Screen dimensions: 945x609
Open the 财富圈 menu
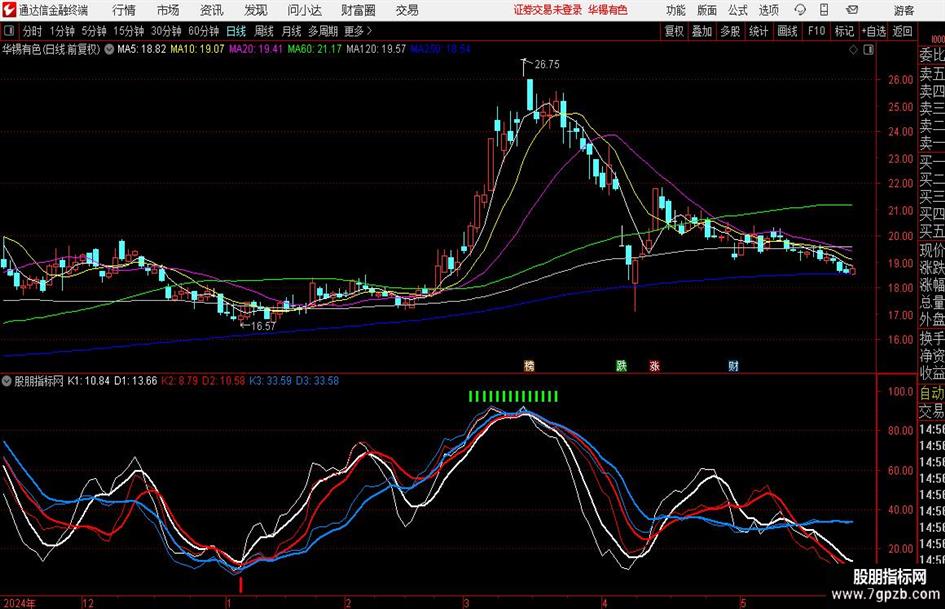tap(358, 10)
